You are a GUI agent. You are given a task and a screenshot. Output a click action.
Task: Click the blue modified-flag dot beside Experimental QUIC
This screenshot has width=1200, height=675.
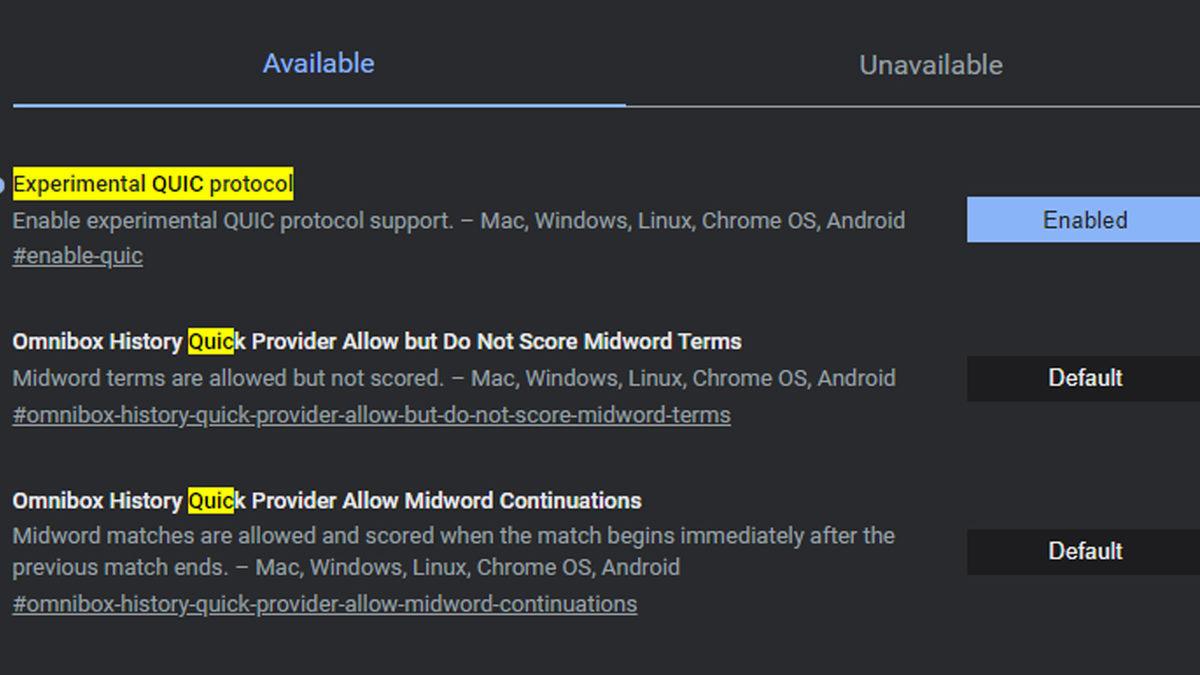tap(2, 185)
